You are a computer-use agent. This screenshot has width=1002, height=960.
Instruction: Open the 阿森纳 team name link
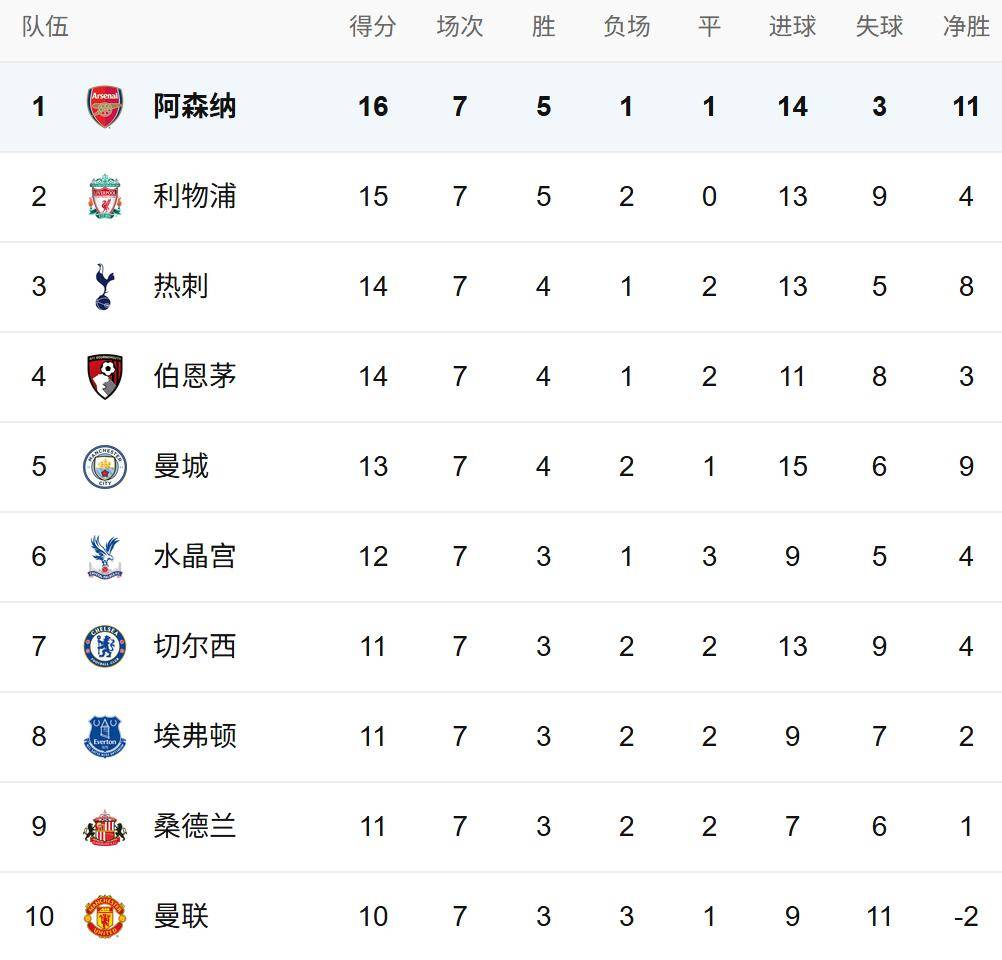[194, 107]
